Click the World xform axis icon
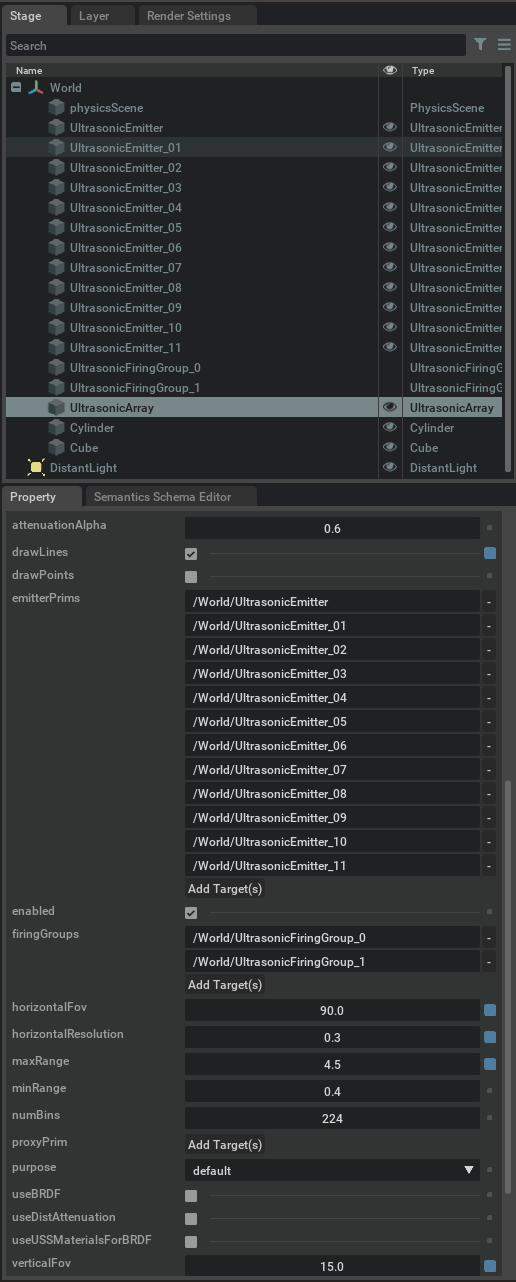This screenshot has width=516, height=1282. (x=36, y=88)
